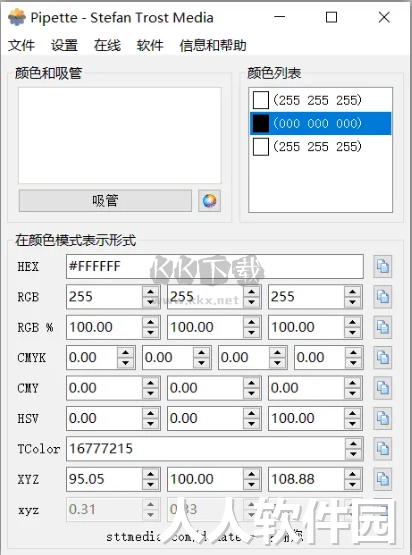Open the 设置 menu
412x555 pixels.
click(x=64, y=45)
